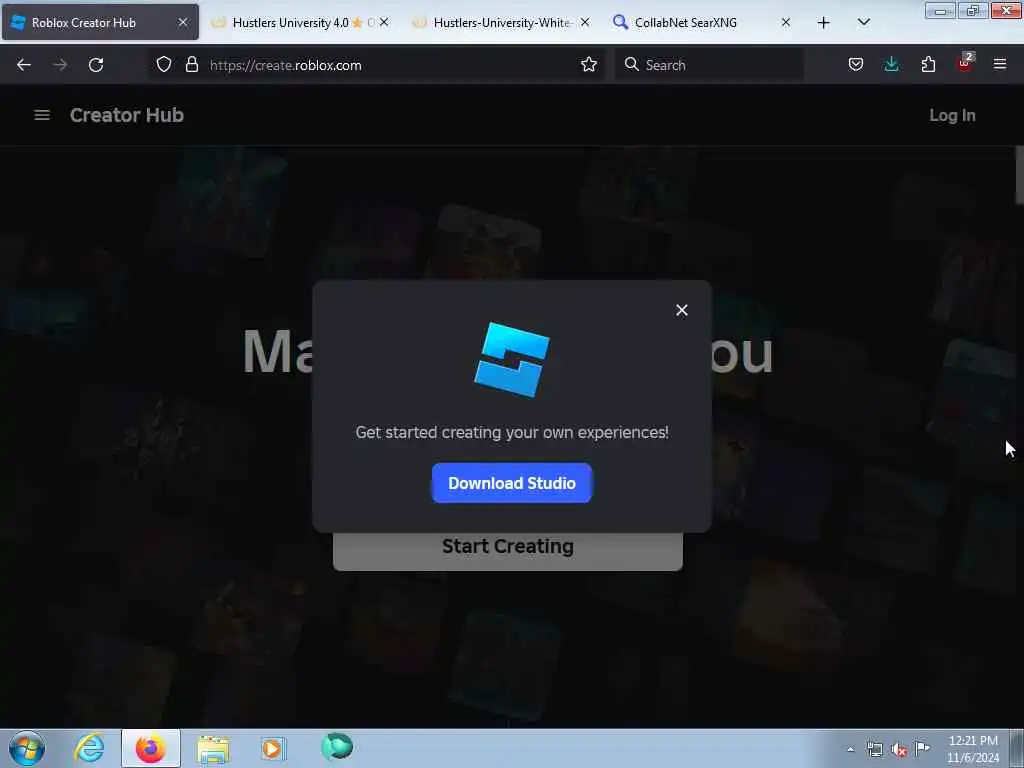Click the green round taskbar app icon
The height and width of the screenshot is (768, 1024).
pos(337,747)
